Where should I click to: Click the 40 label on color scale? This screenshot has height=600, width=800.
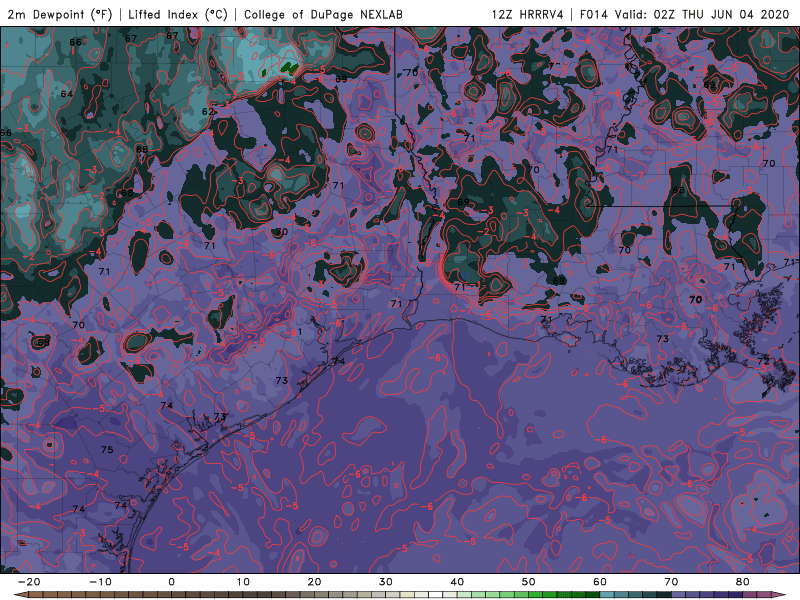click(x=457, y=582)
